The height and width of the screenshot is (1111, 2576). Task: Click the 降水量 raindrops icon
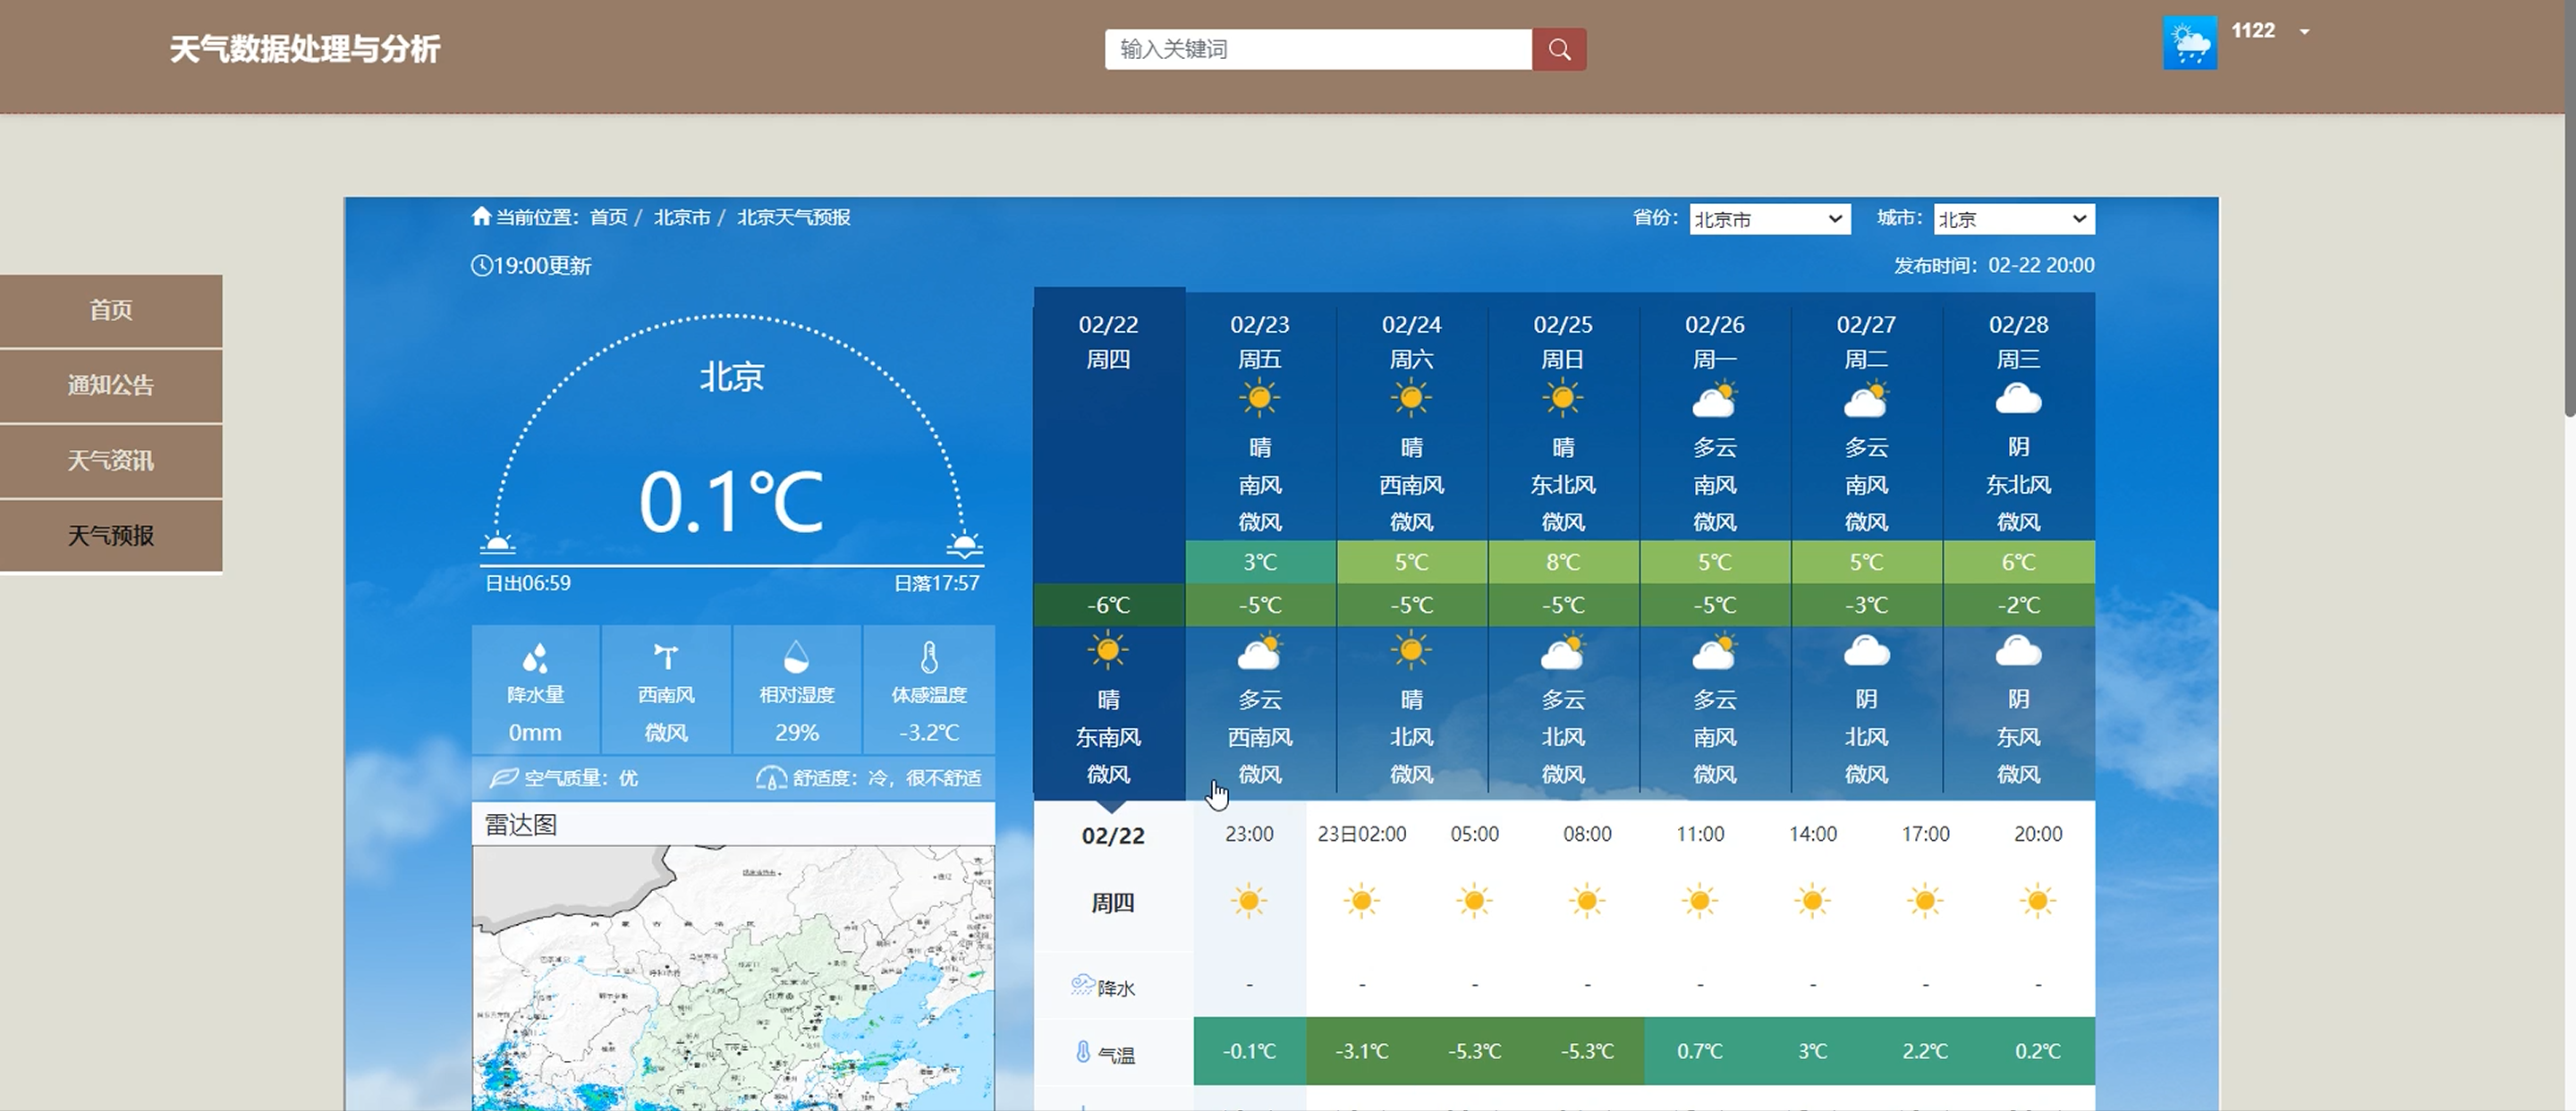click(x=535, y=658)
